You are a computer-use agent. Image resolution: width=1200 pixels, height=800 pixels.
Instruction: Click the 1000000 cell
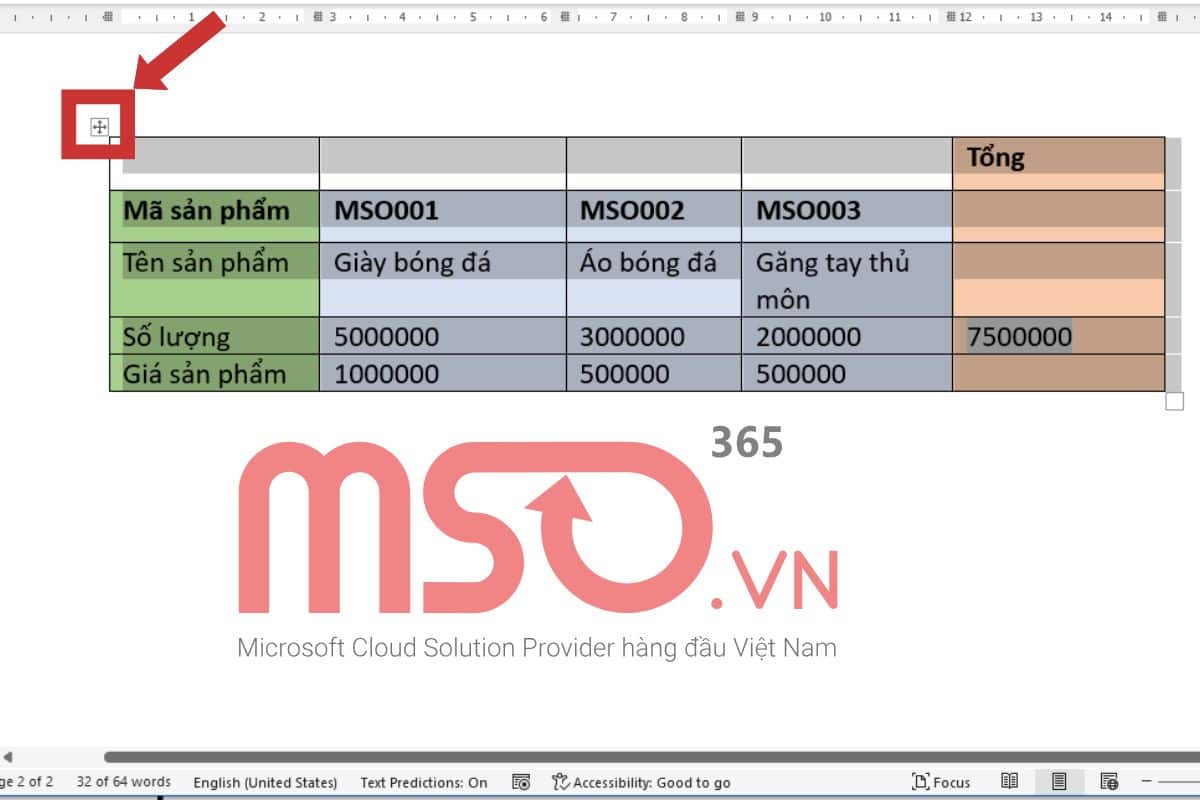(x=442, y=373)
